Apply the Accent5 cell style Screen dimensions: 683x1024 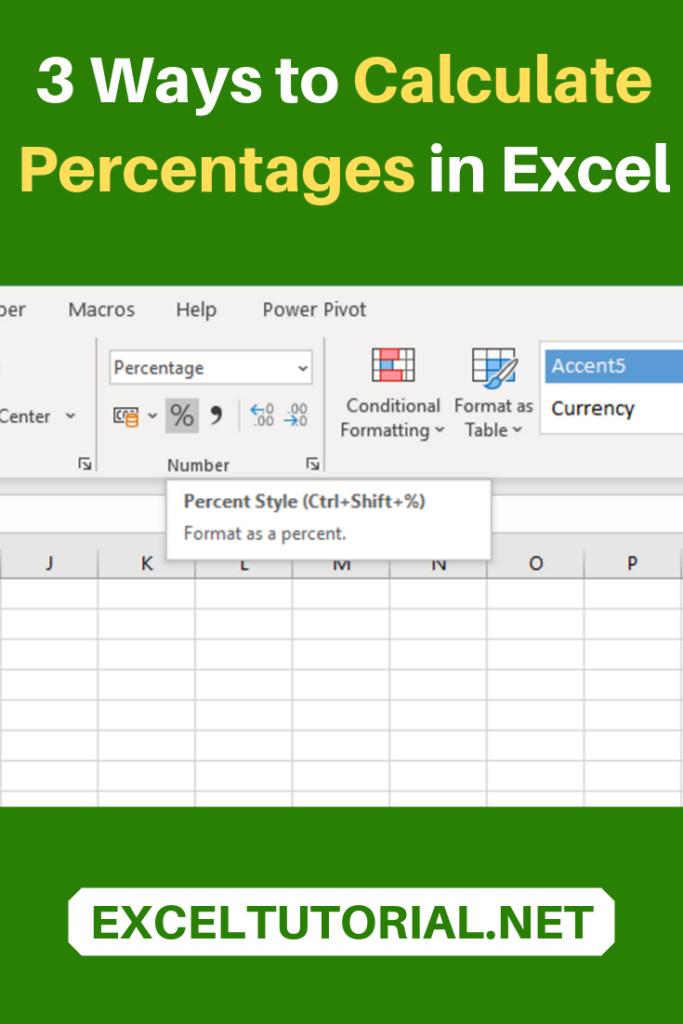coord(612,366)
